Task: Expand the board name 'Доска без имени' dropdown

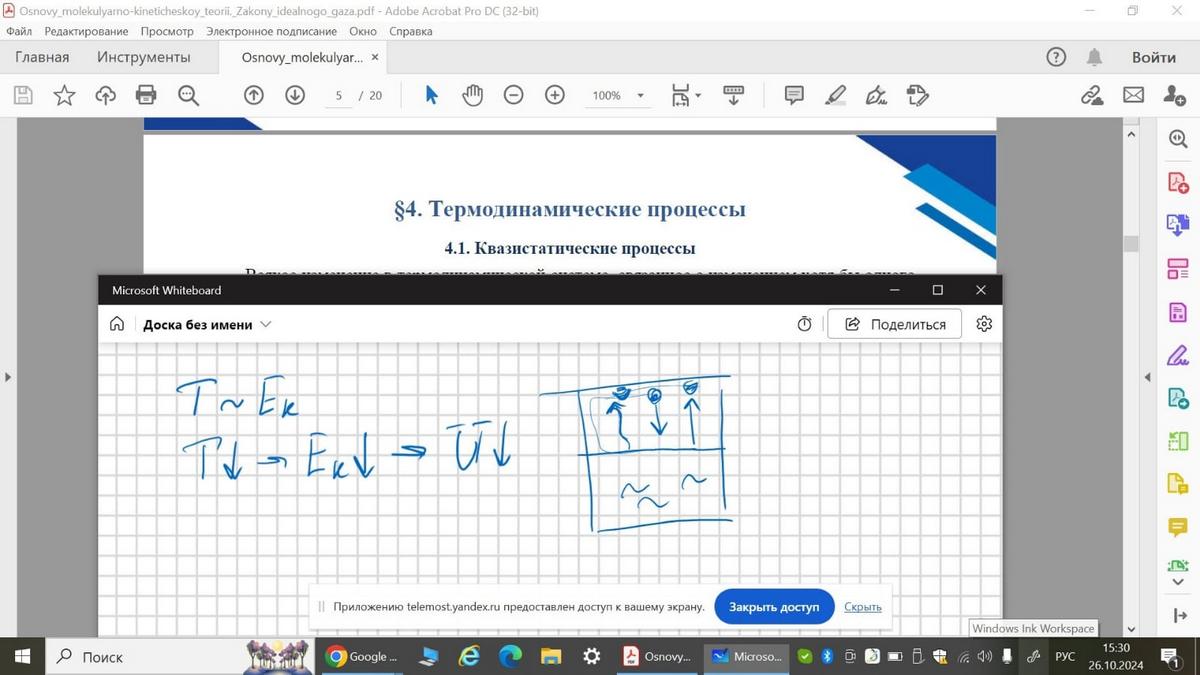Action: click(265, 324)
